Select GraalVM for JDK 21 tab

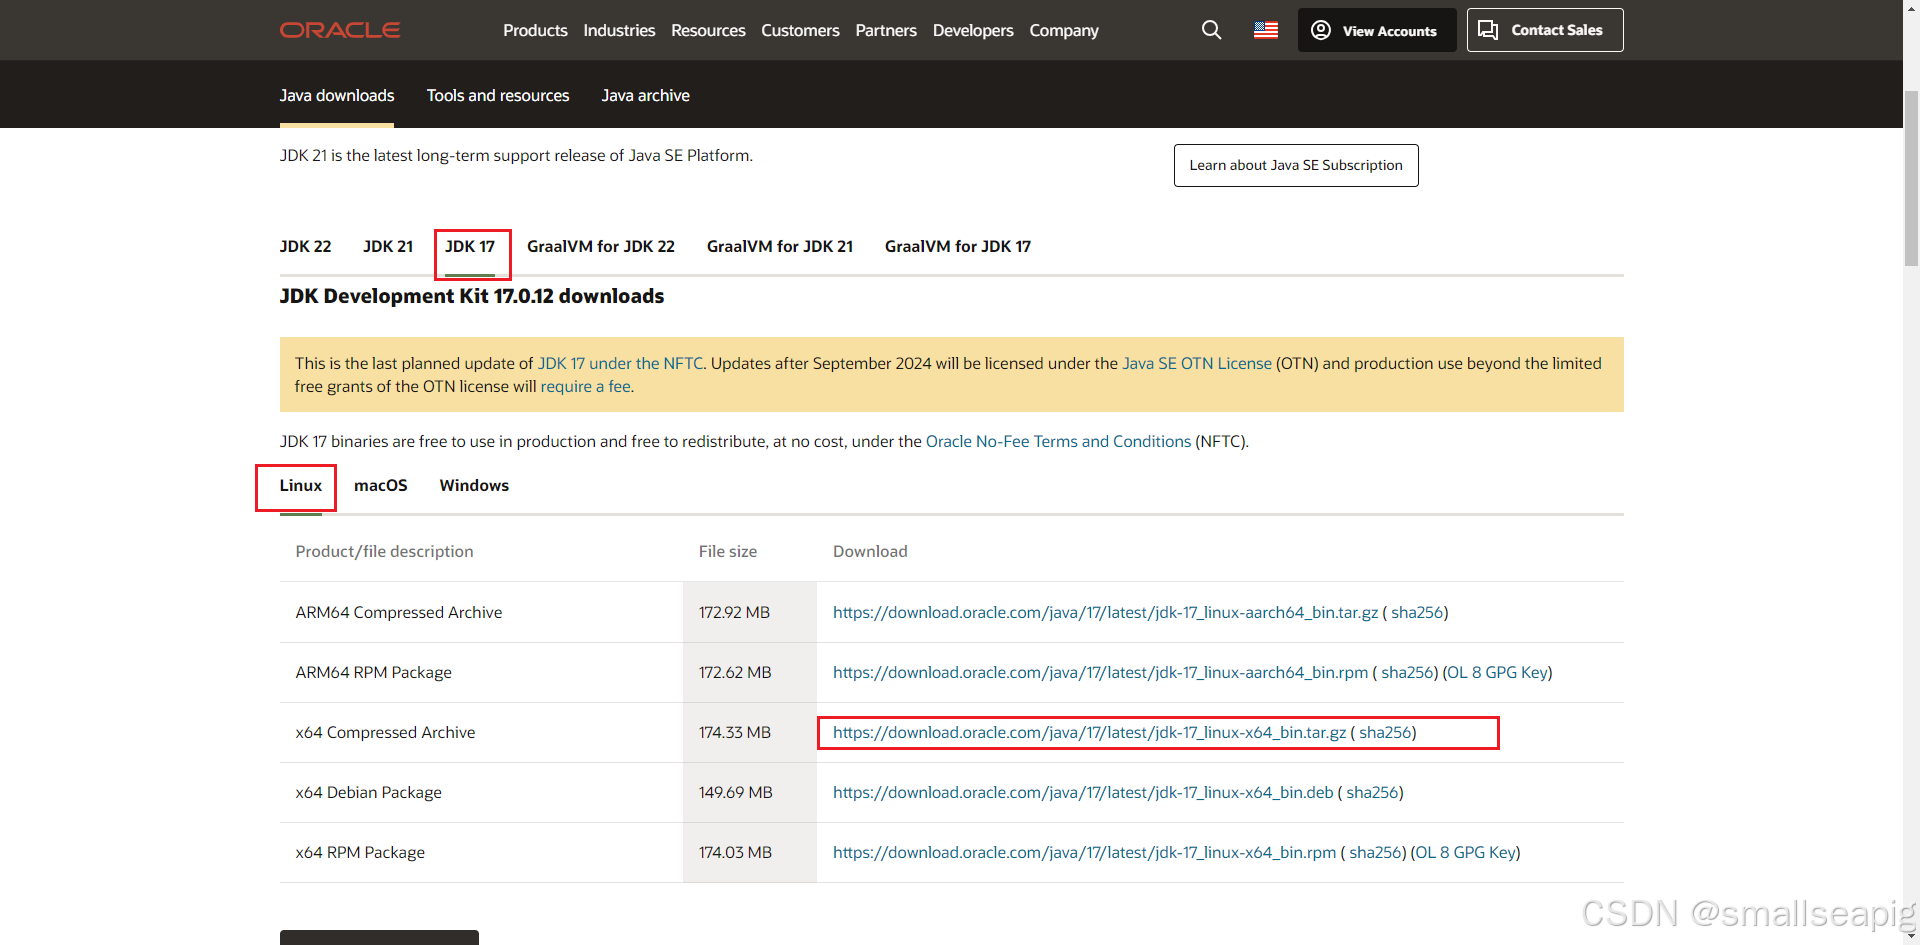pyautogui.click(x=780, y=246)
